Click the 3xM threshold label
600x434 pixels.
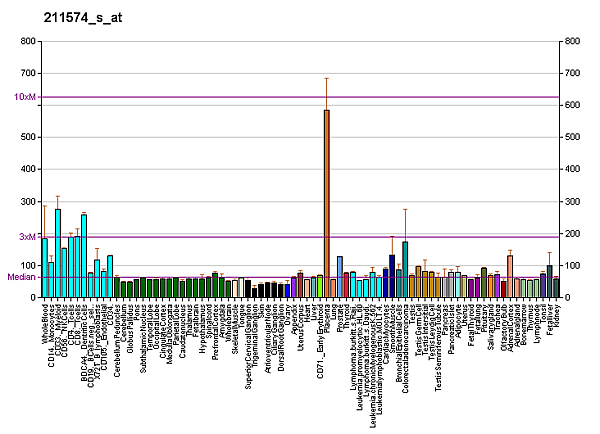tap(27, 236)
